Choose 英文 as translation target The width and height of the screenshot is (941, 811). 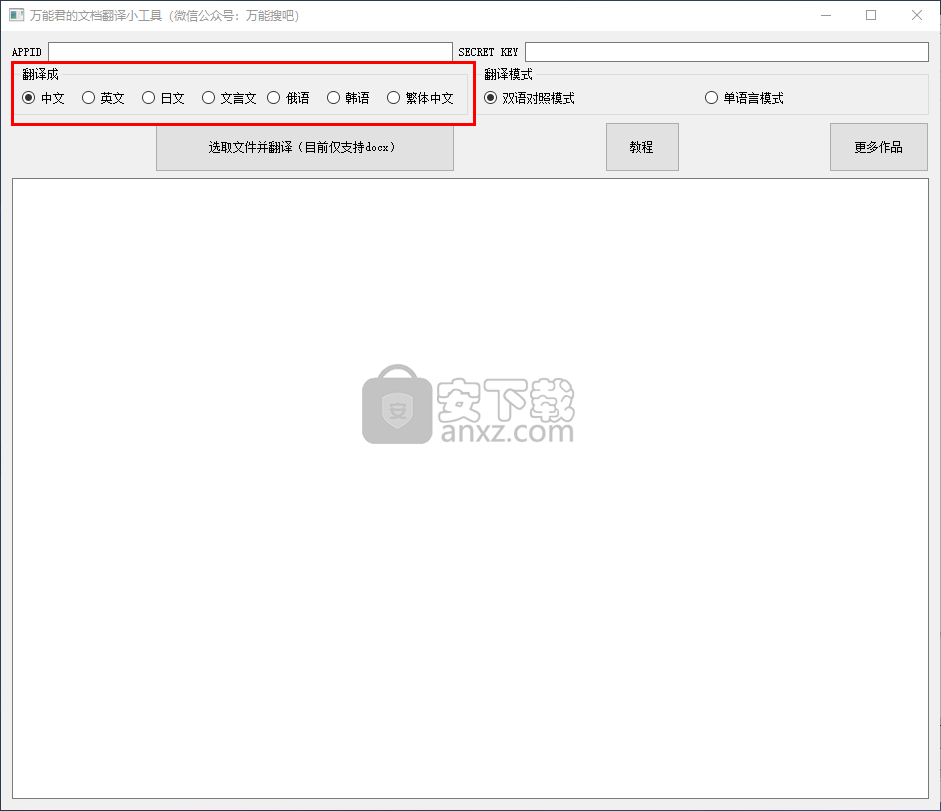(x=89, y=98)
